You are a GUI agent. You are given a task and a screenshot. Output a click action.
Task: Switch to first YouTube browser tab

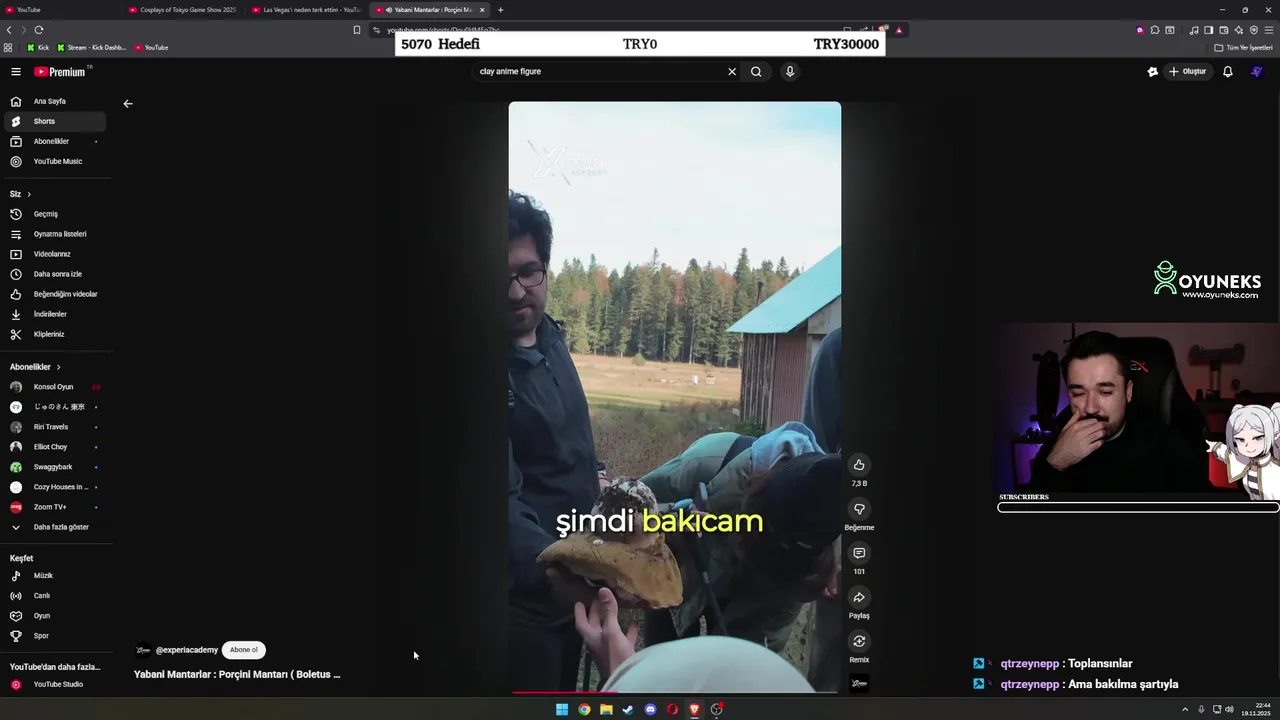coord(60,10)
